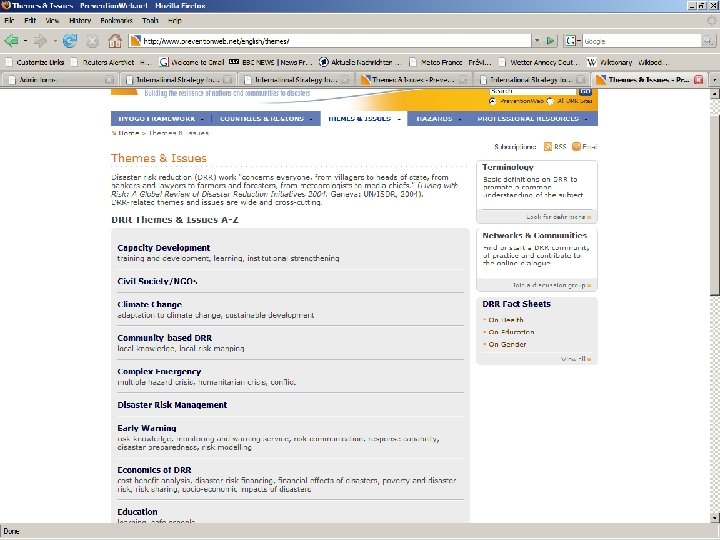Open the Welcome to Gmail bookmark

(x=191, y=62)
